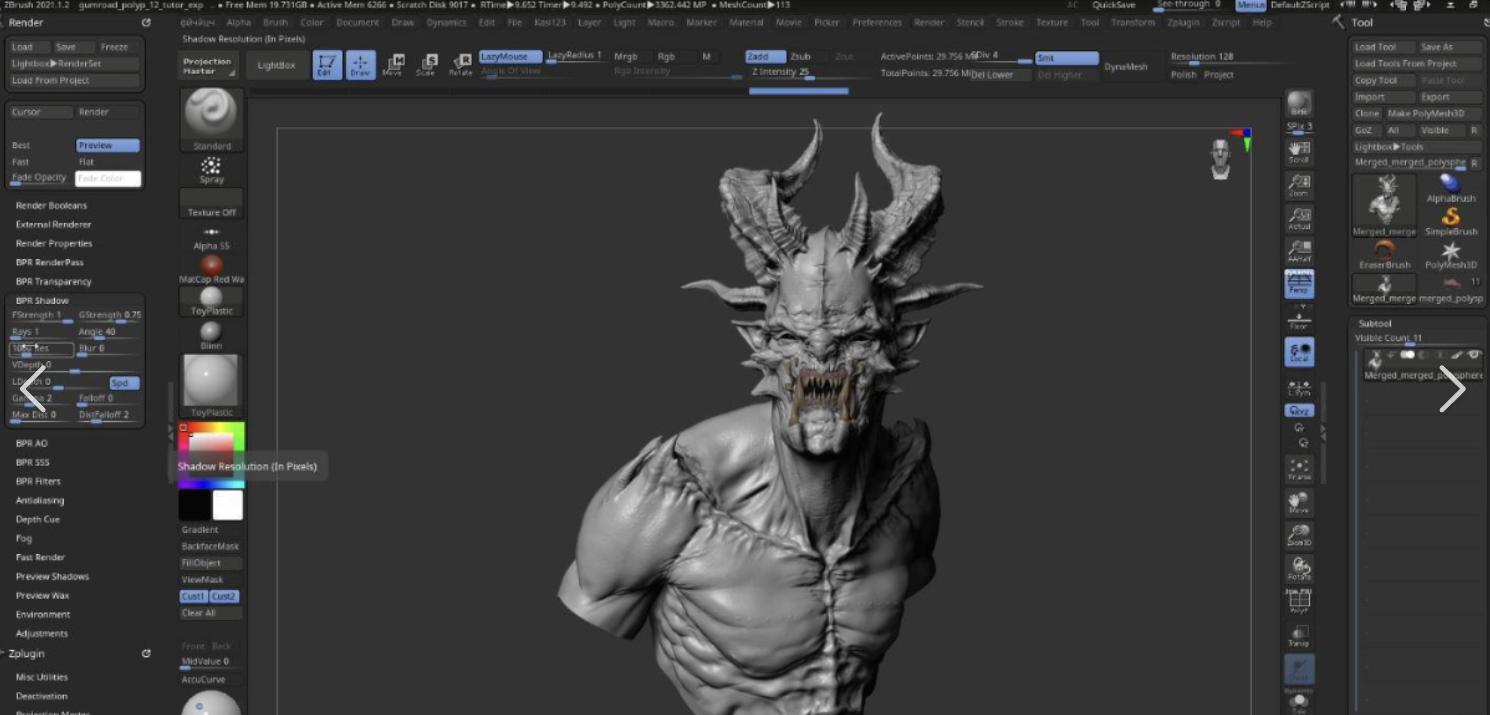This screenshot has height=715, width=1490.
Task: Collapse the BPR Shadow section
Action: (42, 300)
